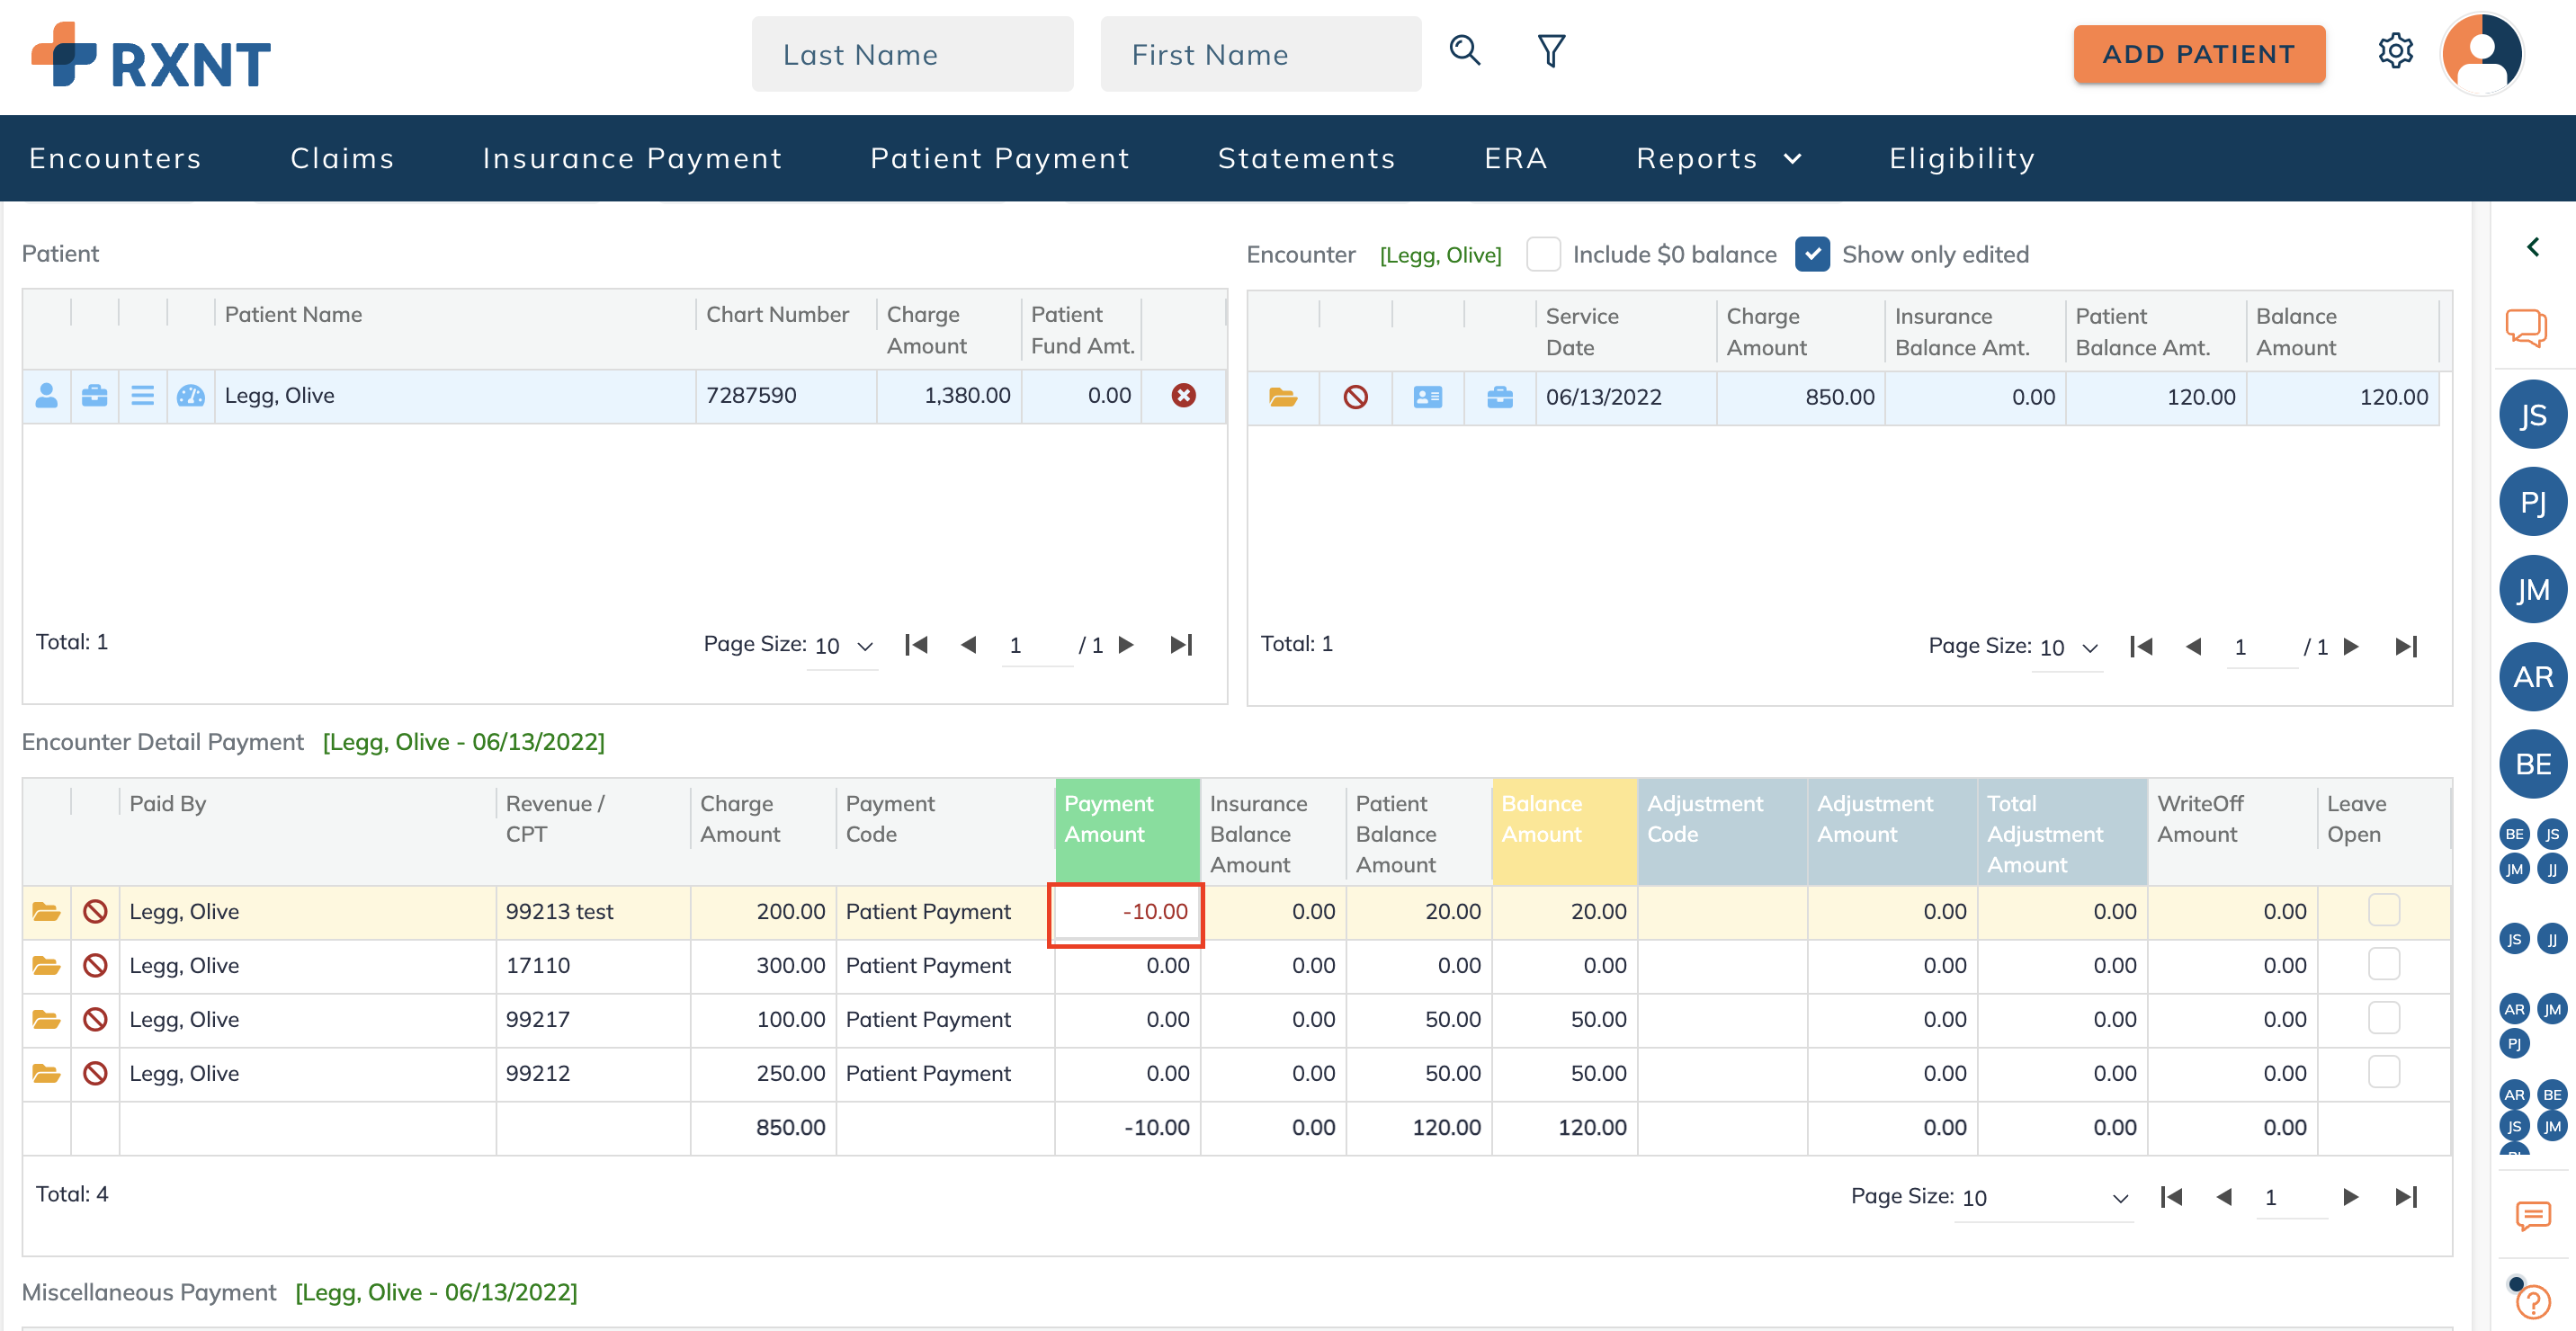The width and height of the screenshot is (2576, 1331).
Task: Open the Patient grid Page Size dropdown
Action: pyautogui.click(x=843, y=646)
